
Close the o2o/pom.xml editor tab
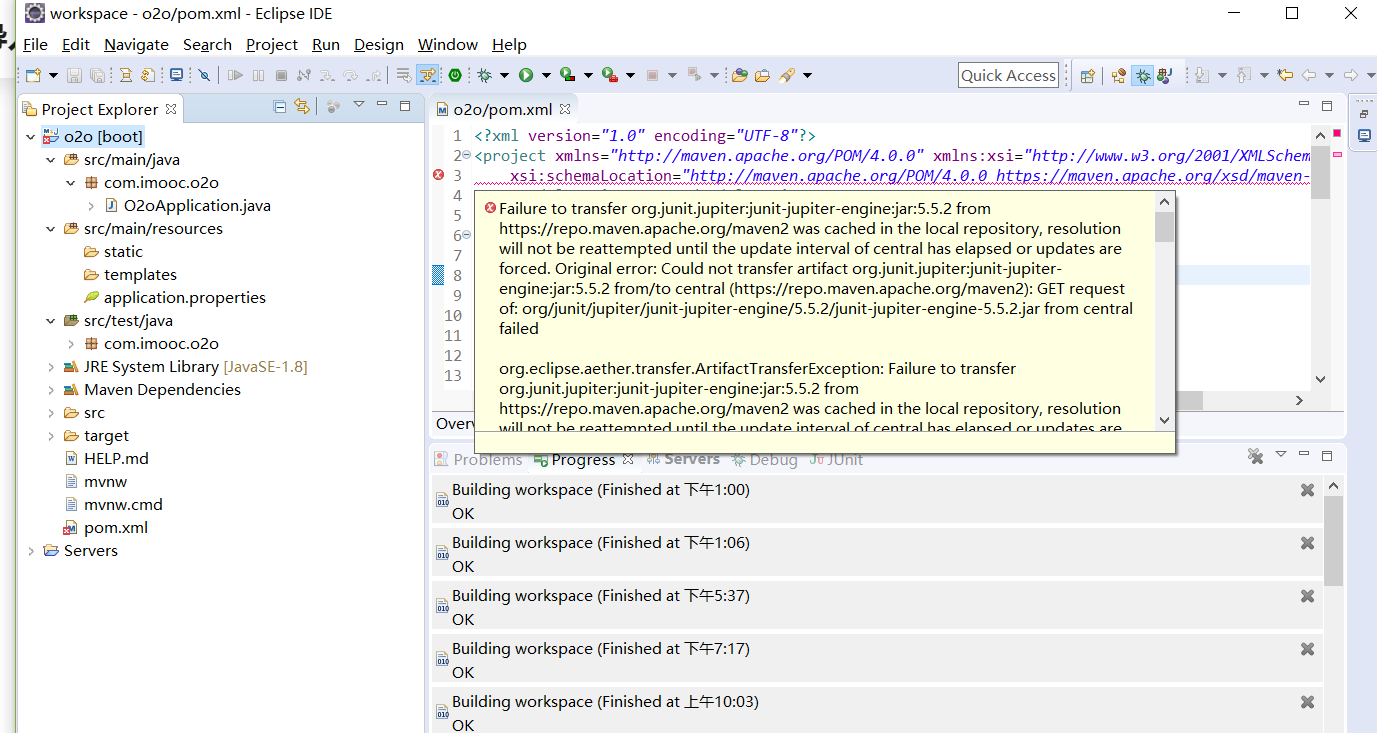click(x=565, y=109)
